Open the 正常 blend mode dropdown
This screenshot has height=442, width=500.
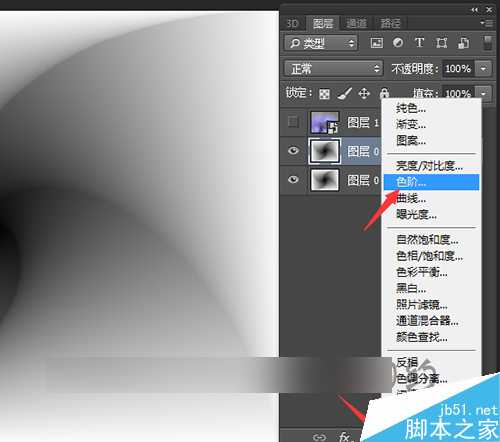point(333,69)
